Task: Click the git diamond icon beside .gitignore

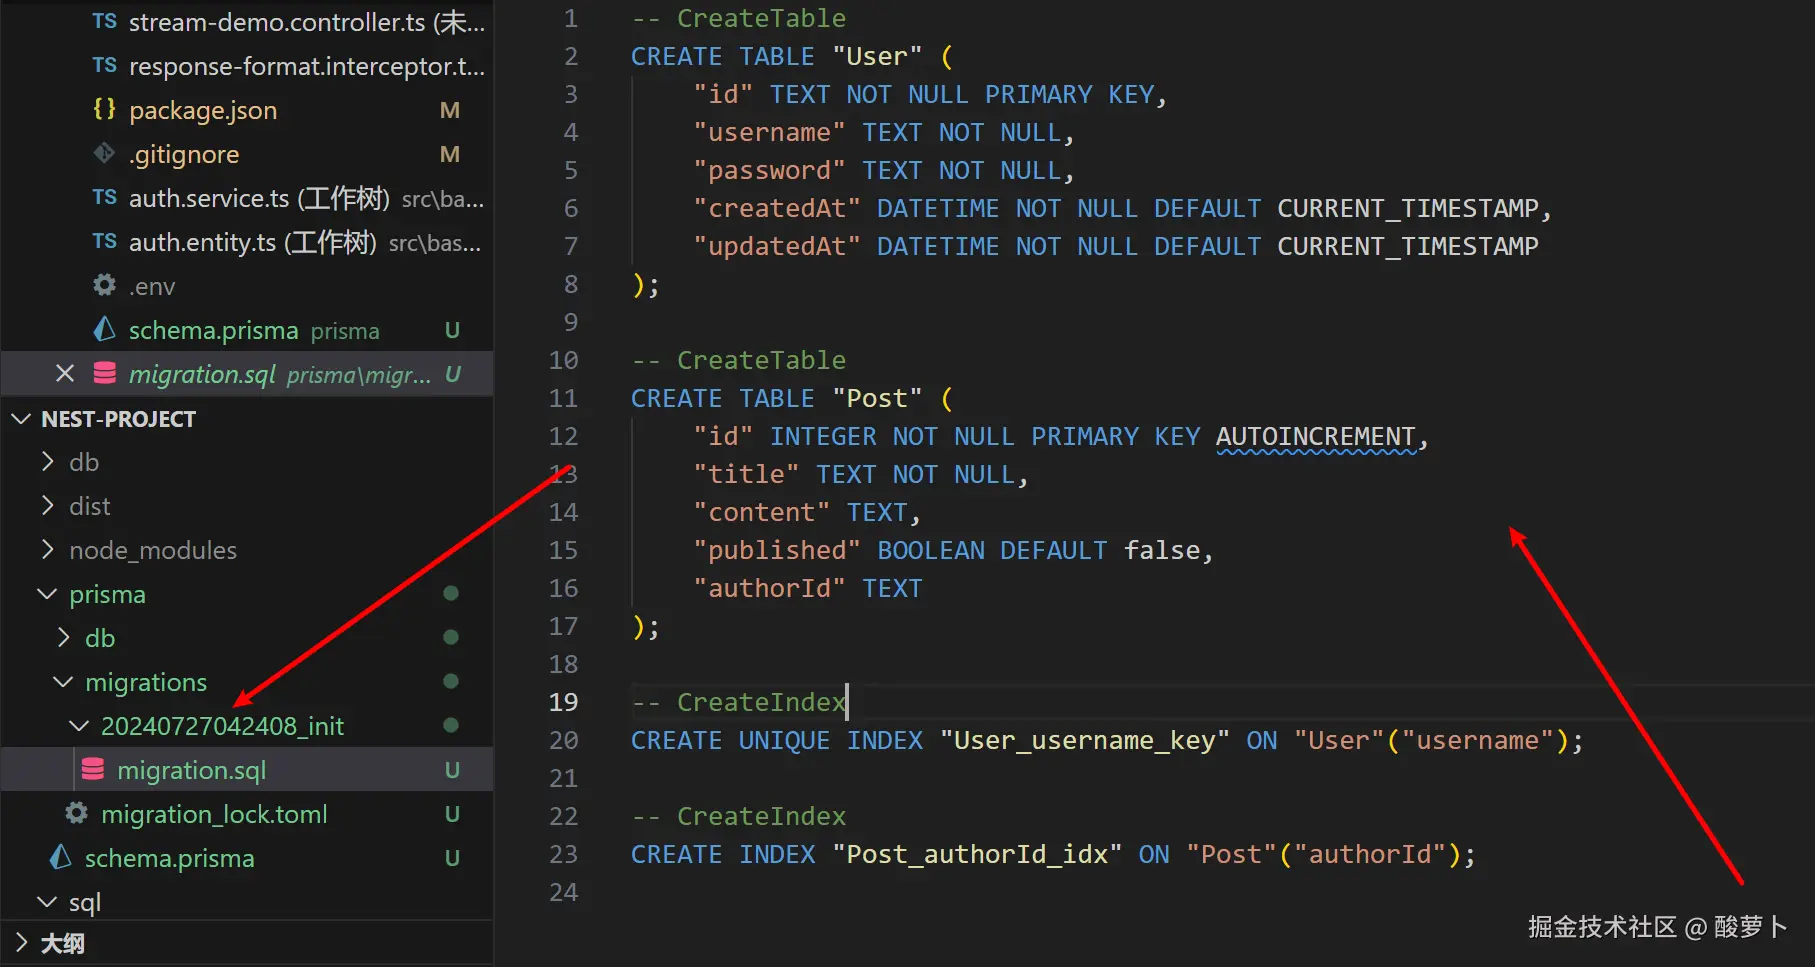Action: tap(105, 153)
